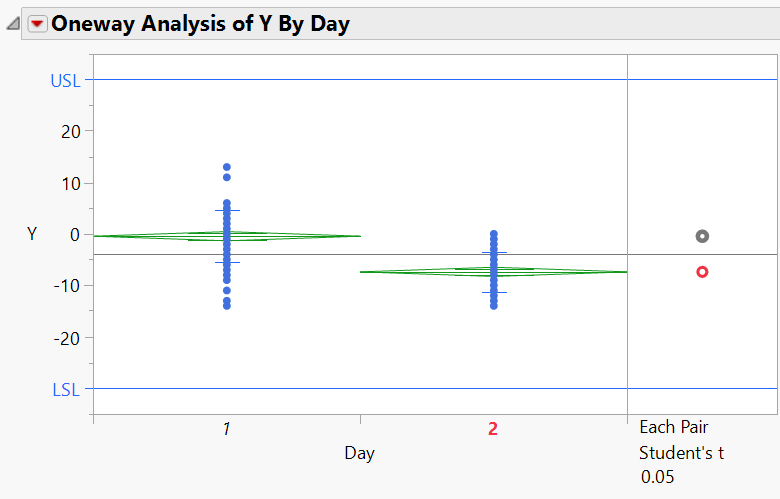This screenshot has height=499, width=780.
Task: Select Day level 1 on the x-axis
Action: pyautogui.click(x=227, y=429)
